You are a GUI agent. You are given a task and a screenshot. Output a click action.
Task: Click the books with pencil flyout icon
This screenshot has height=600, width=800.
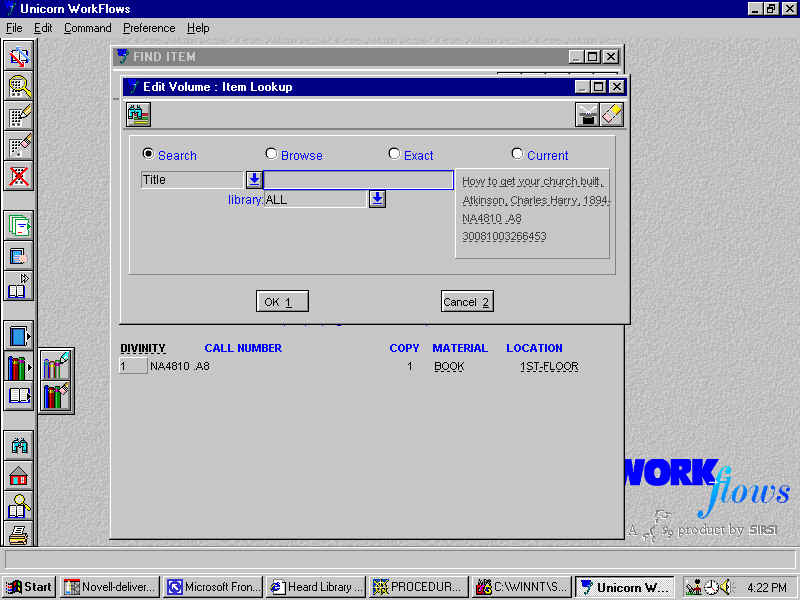click(56, 365)
